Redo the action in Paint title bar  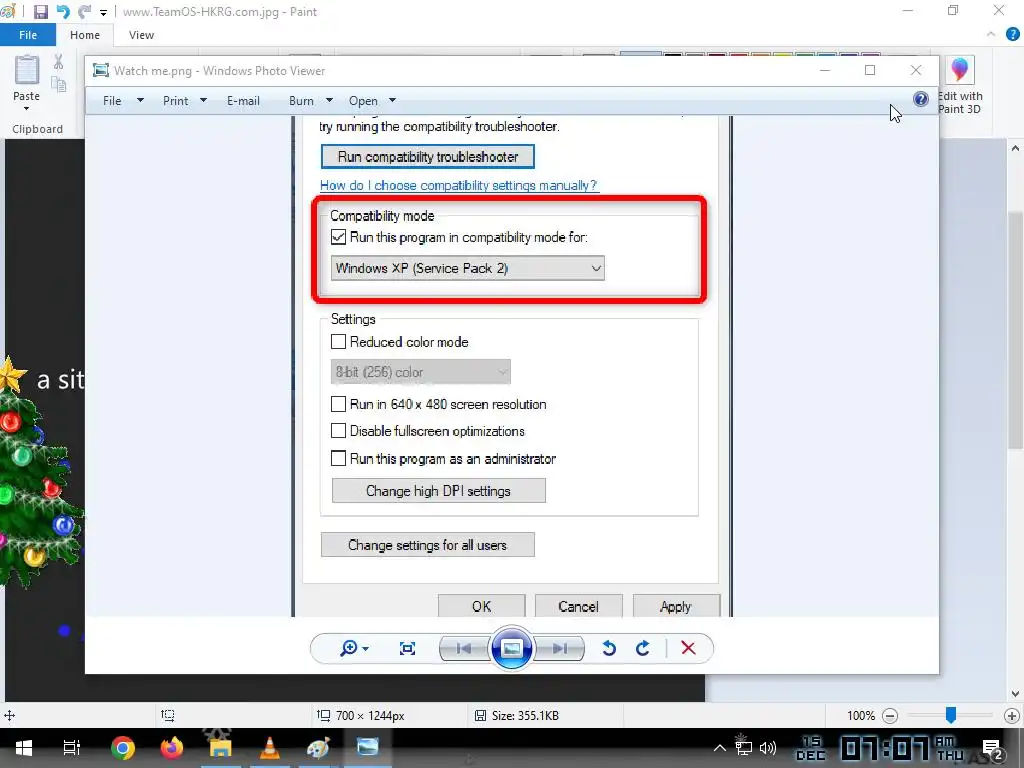point(84,12)
